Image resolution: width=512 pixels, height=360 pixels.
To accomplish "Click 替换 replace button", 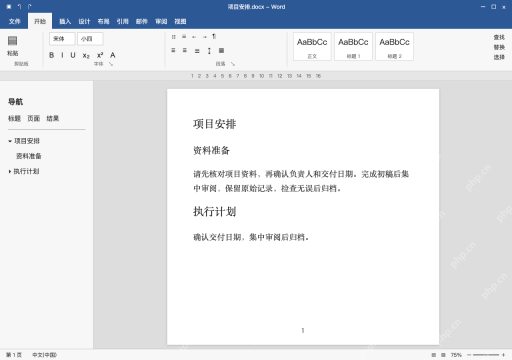I will tap(499, 47).
